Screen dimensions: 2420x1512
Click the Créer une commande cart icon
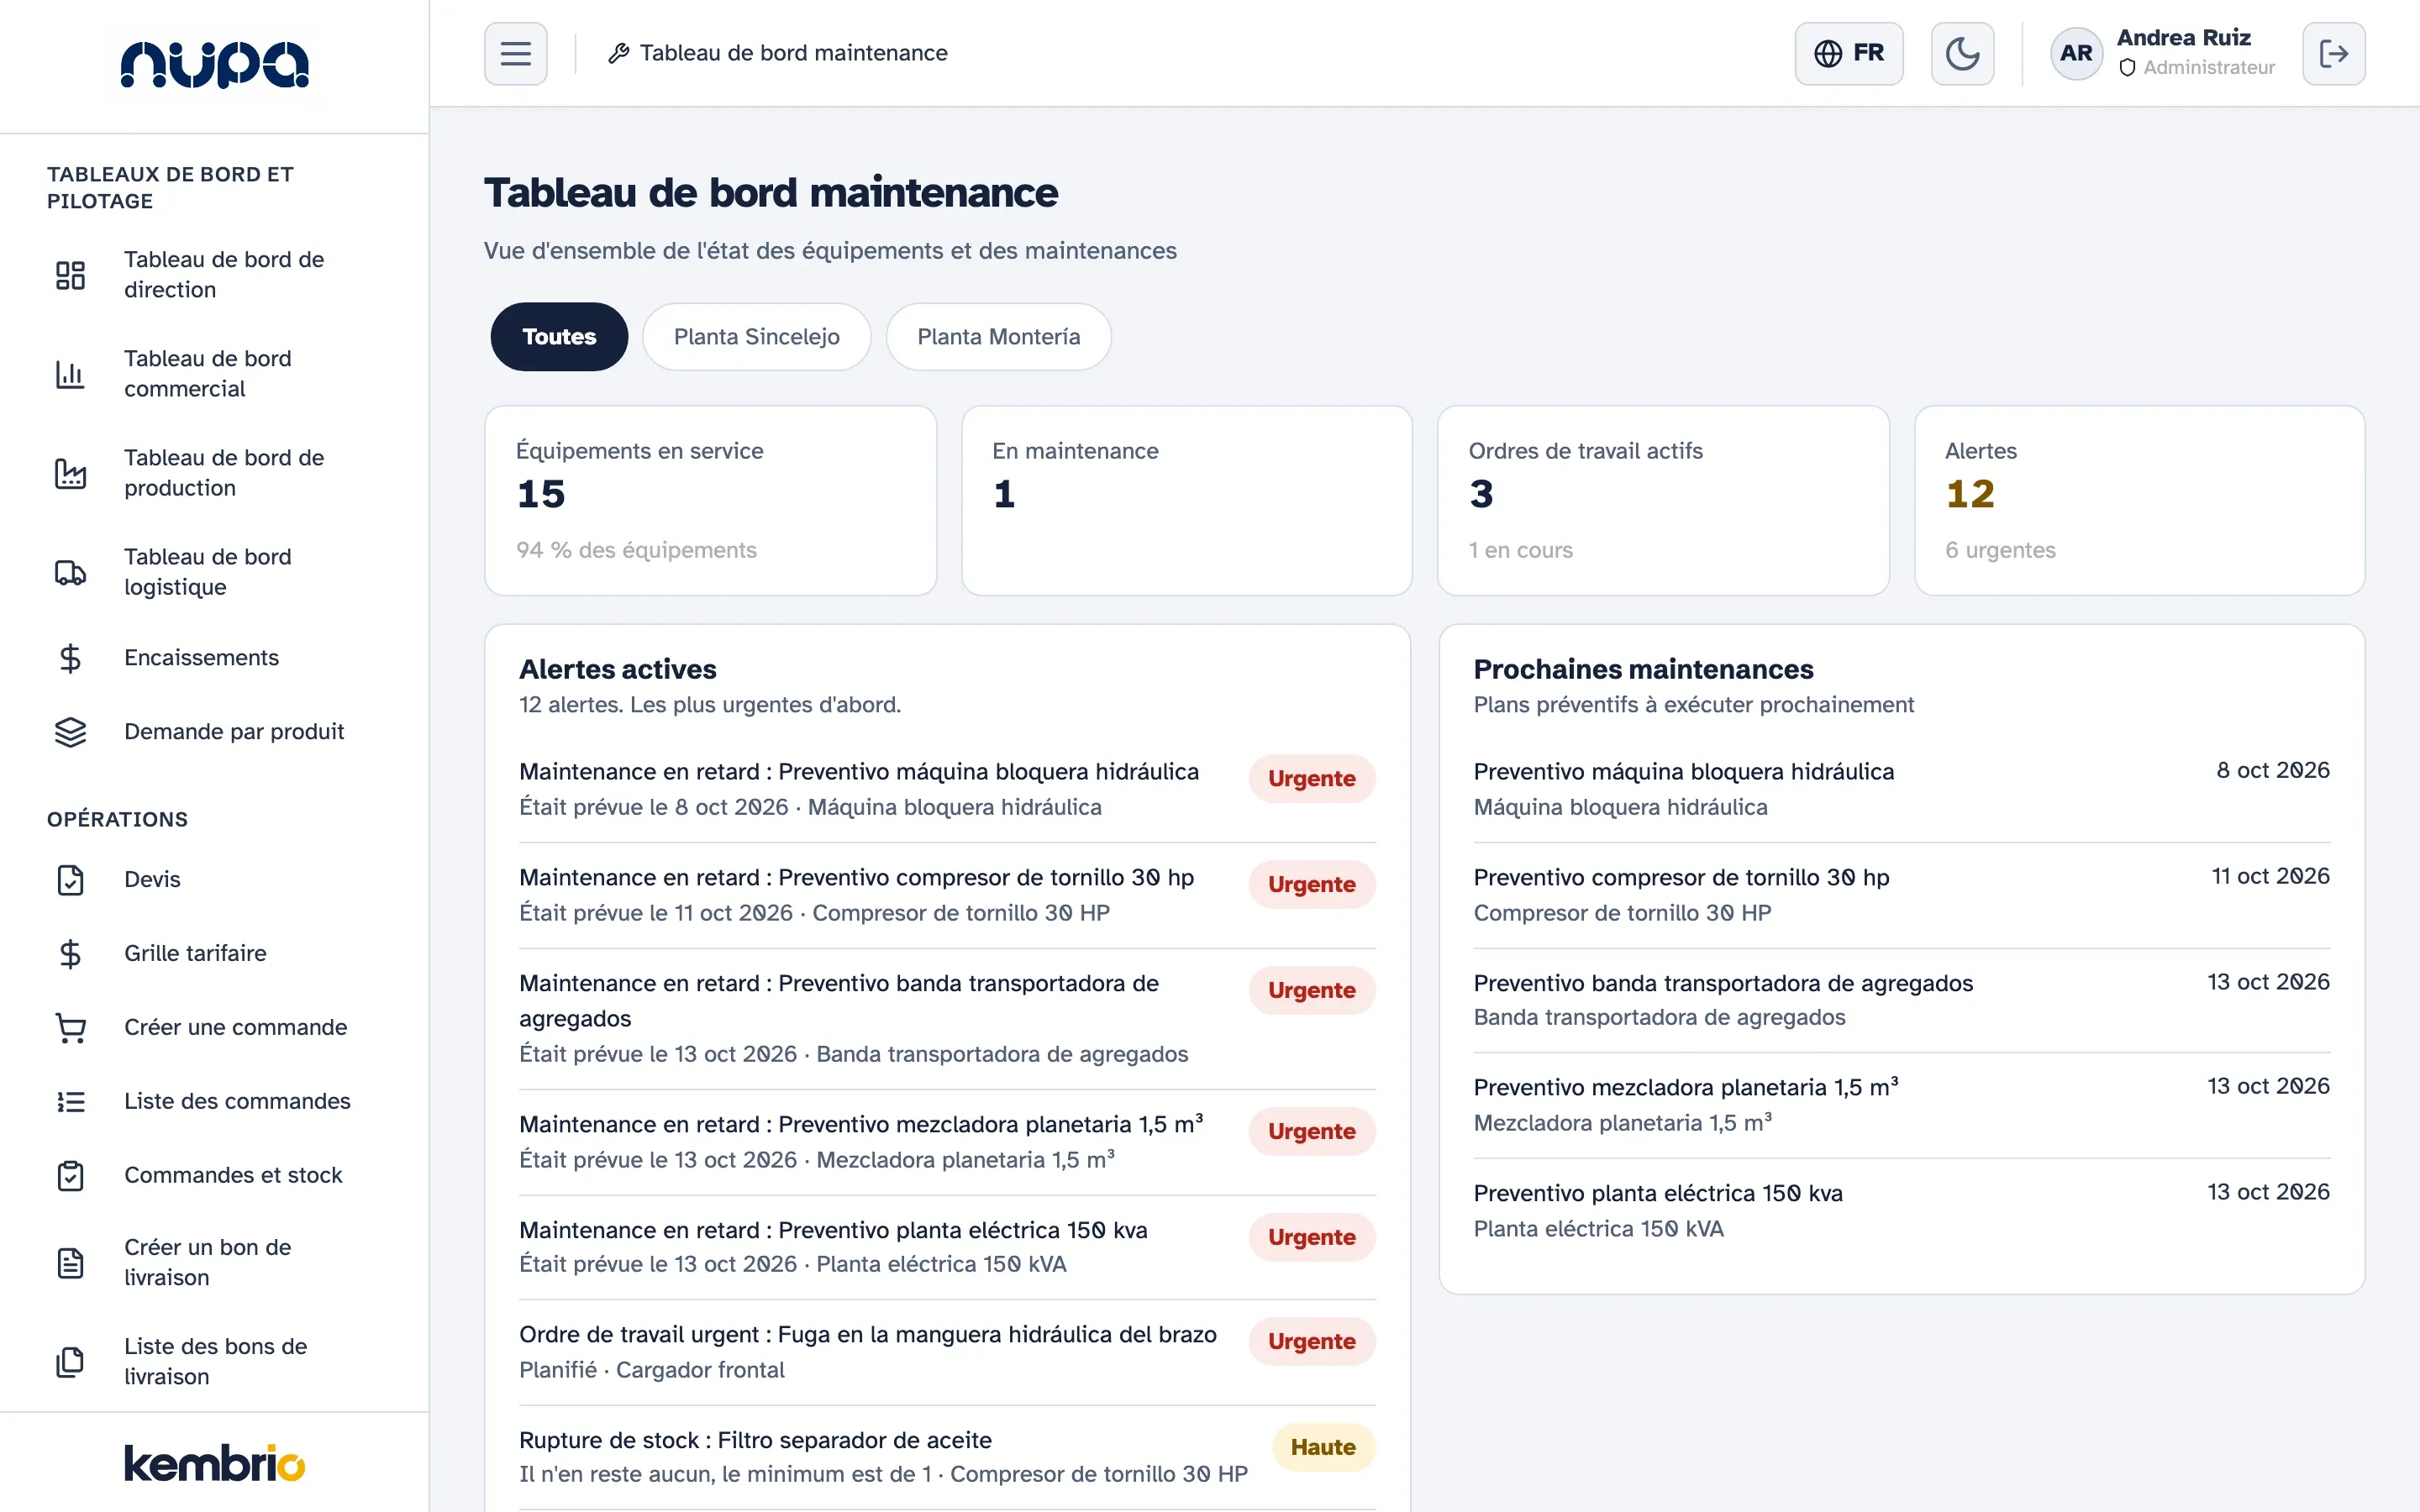tap(70, 1028)
